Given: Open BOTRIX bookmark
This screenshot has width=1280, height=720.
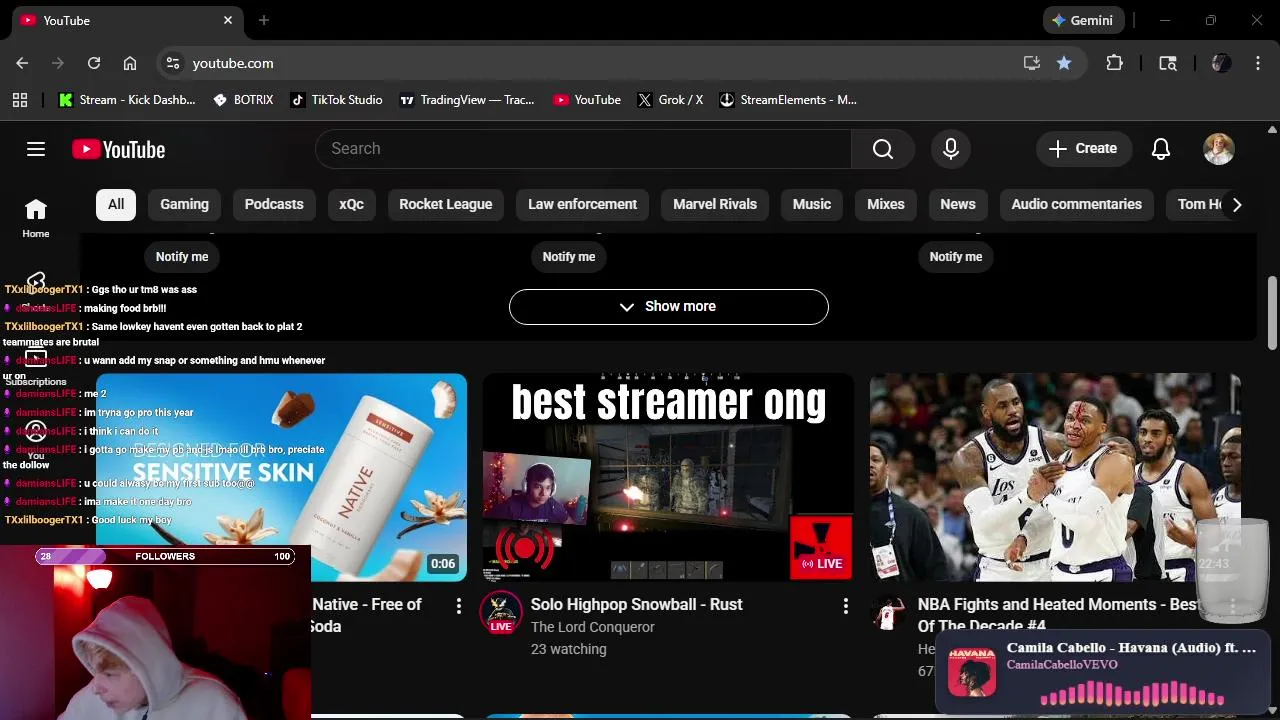Looking at the screenshot, I should click(x=243, y=100).
